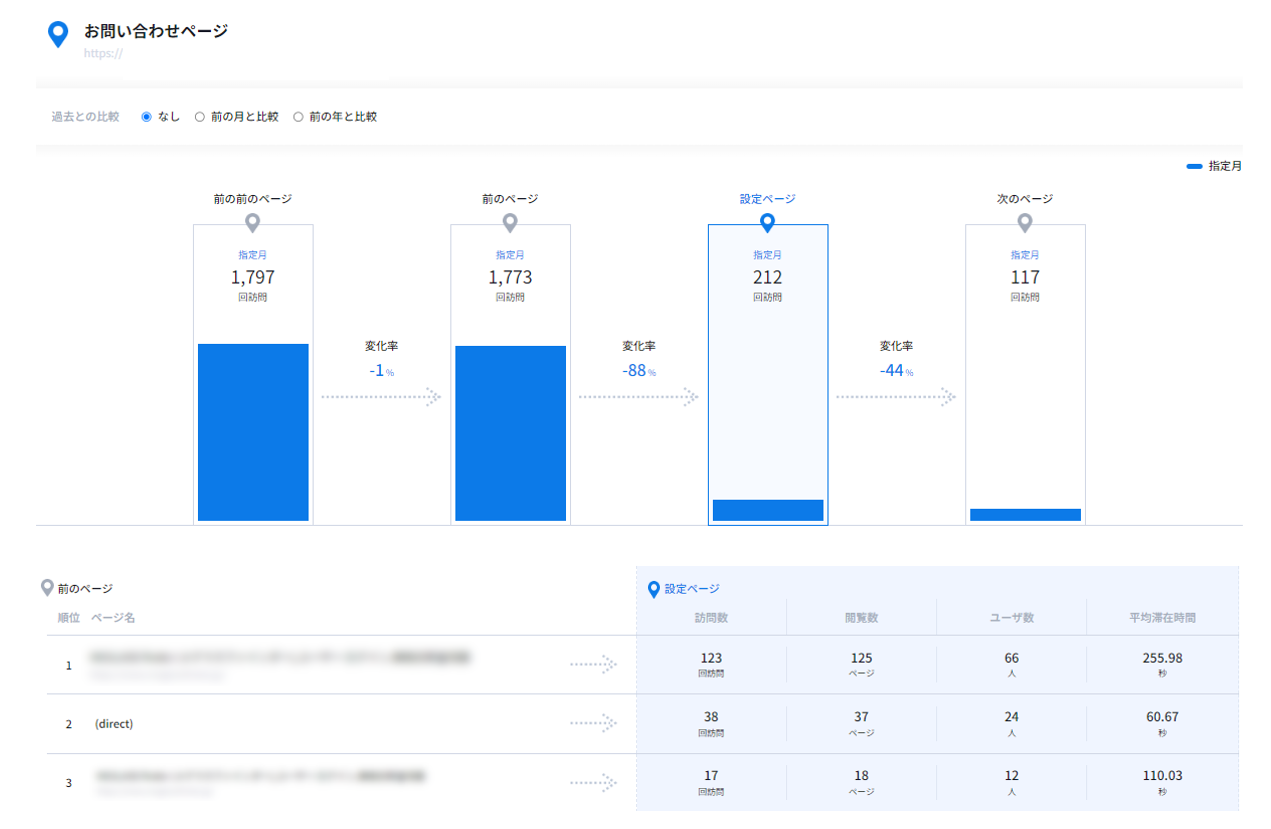Click the (direct) page name entry
The height and width of the screenshot is (829, 1271).
[x=114, y=723]
